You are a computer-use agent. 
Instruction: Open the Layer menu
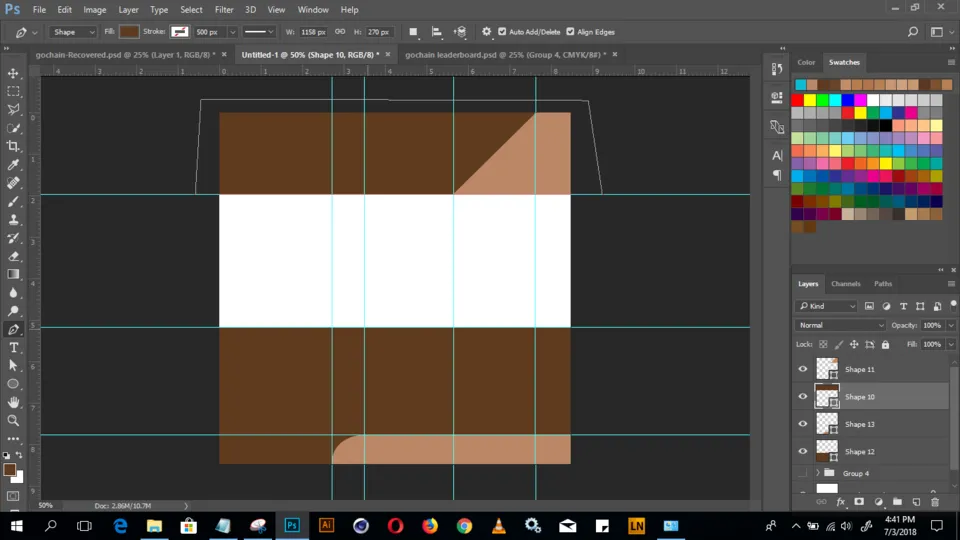point(128,10)
